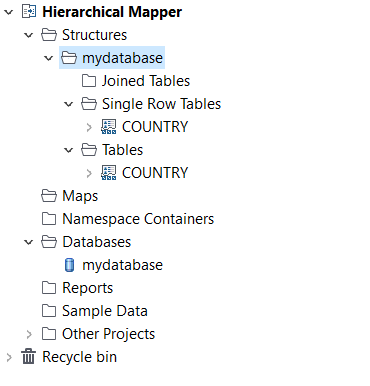Select the Single Row Tables item
Image resolution: width=370 pixels, height=386 pixels.
(x=162, y=104)
